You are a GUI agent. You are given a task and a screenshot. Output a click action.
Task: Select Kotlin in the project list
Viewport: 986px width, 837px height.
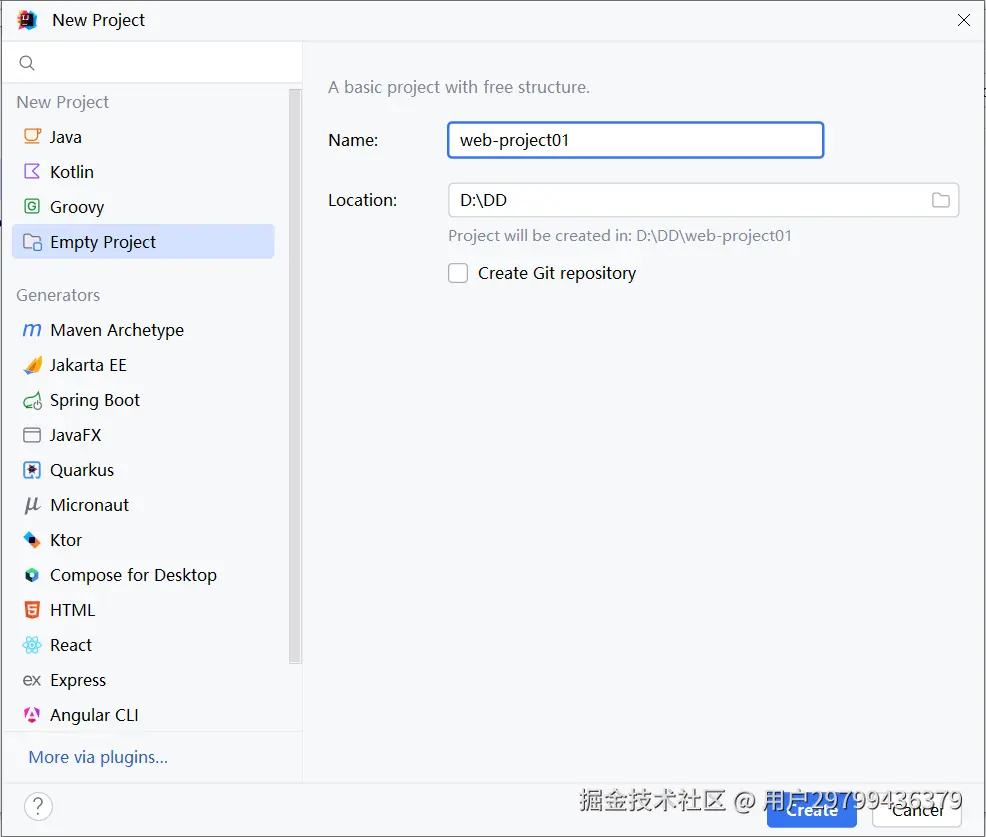point(143,172)
